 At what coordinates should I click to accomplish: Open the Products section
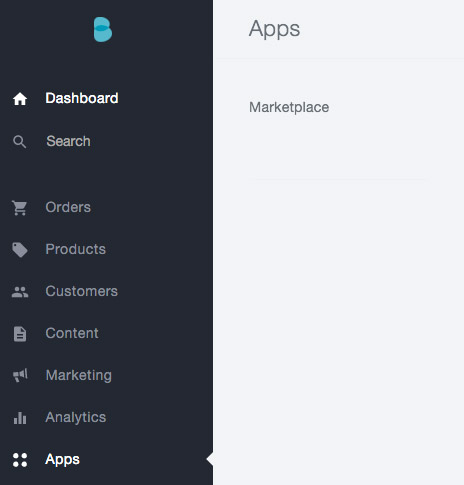click(x=75, y=249)
